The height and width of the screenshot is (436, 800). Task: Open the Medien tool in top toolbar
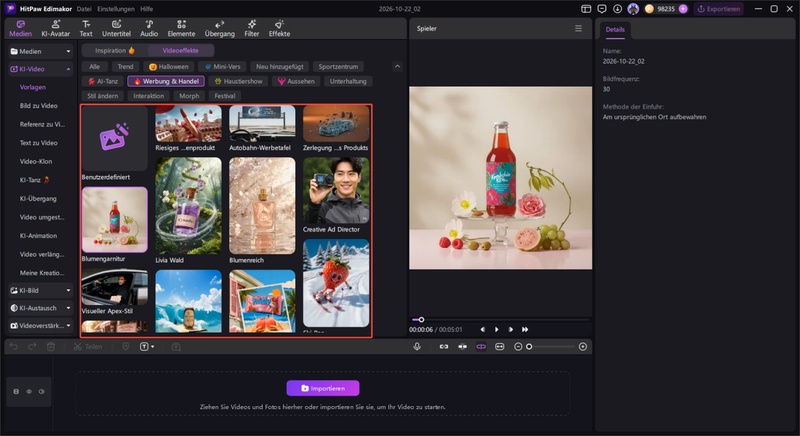pyautogui.click(x=20, y=29)
